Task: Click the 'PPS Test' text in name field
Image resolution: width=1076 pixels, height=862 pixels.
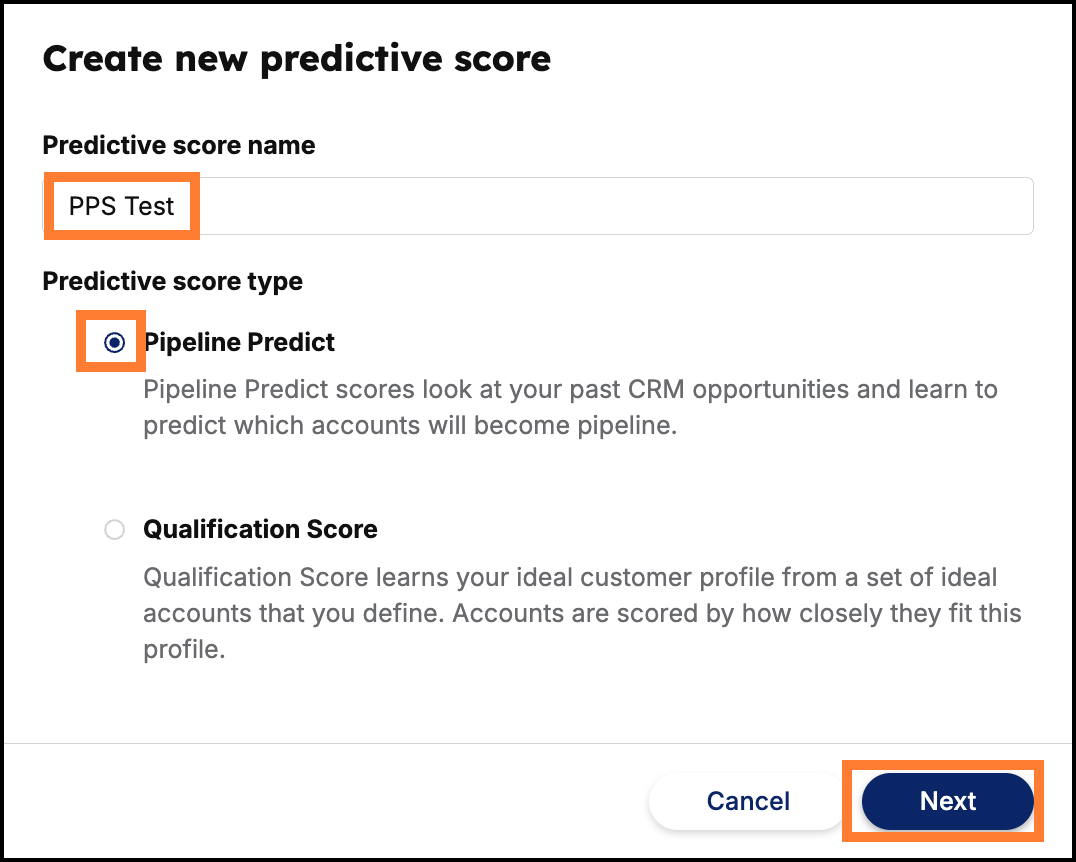Action: tap(121, 206)
